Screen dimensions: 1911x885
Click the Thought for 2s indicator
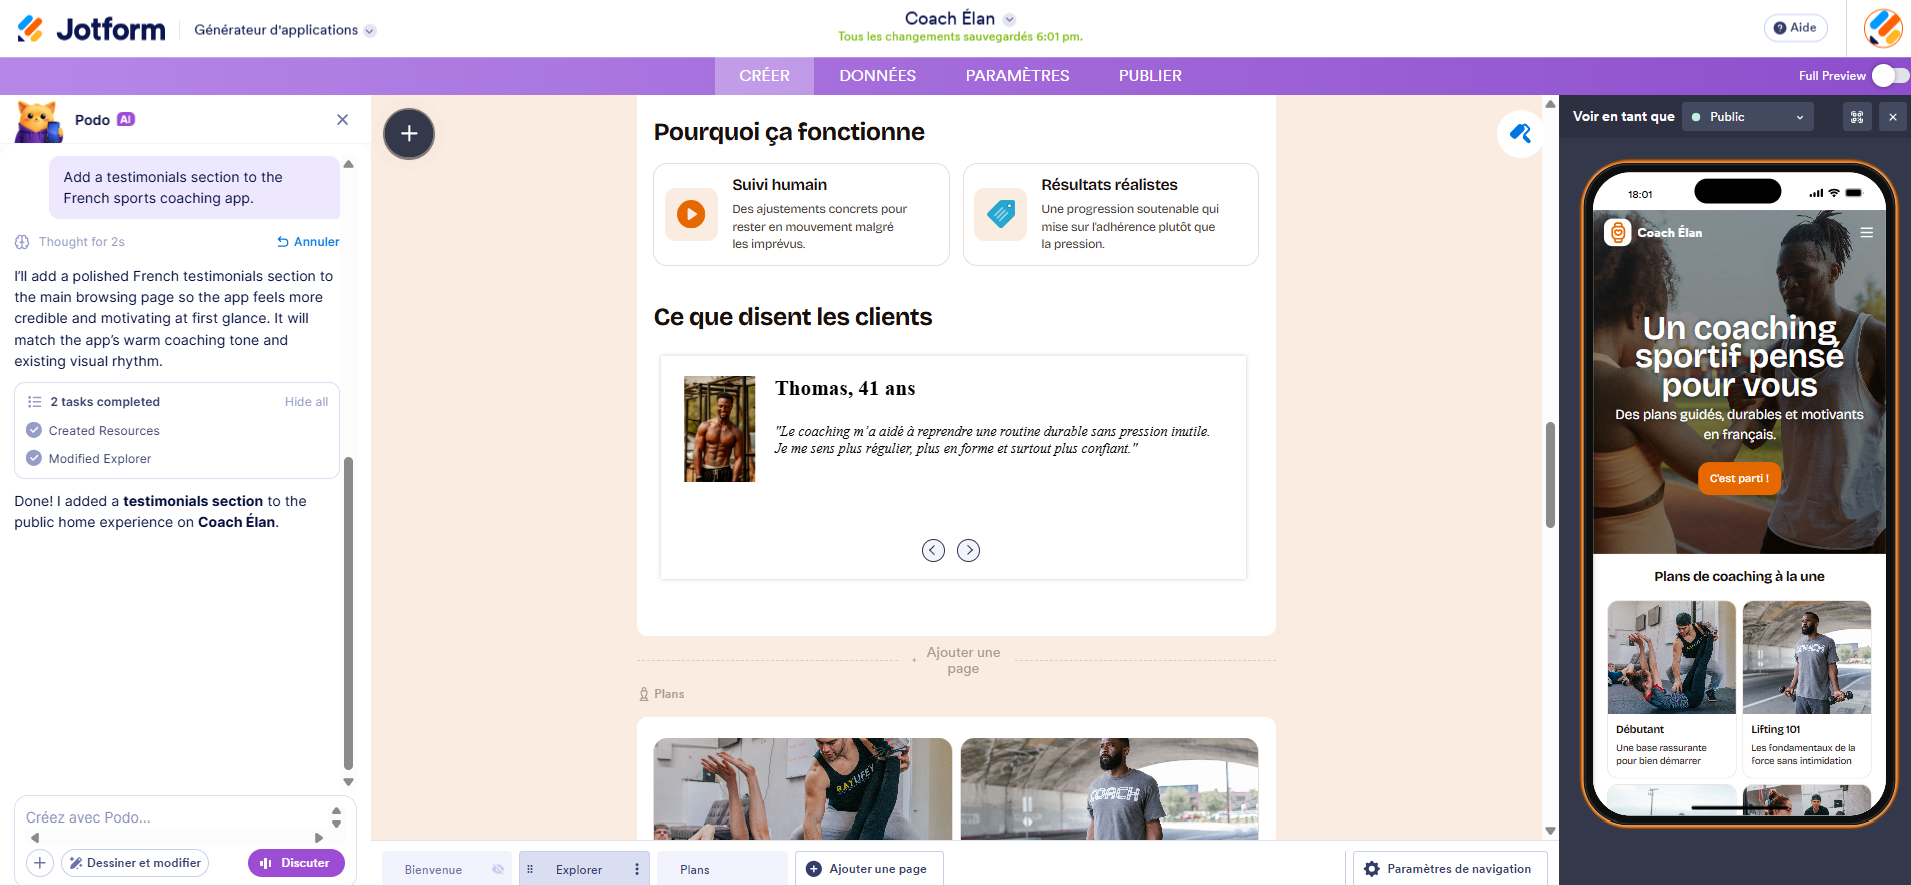click(70, 242)
